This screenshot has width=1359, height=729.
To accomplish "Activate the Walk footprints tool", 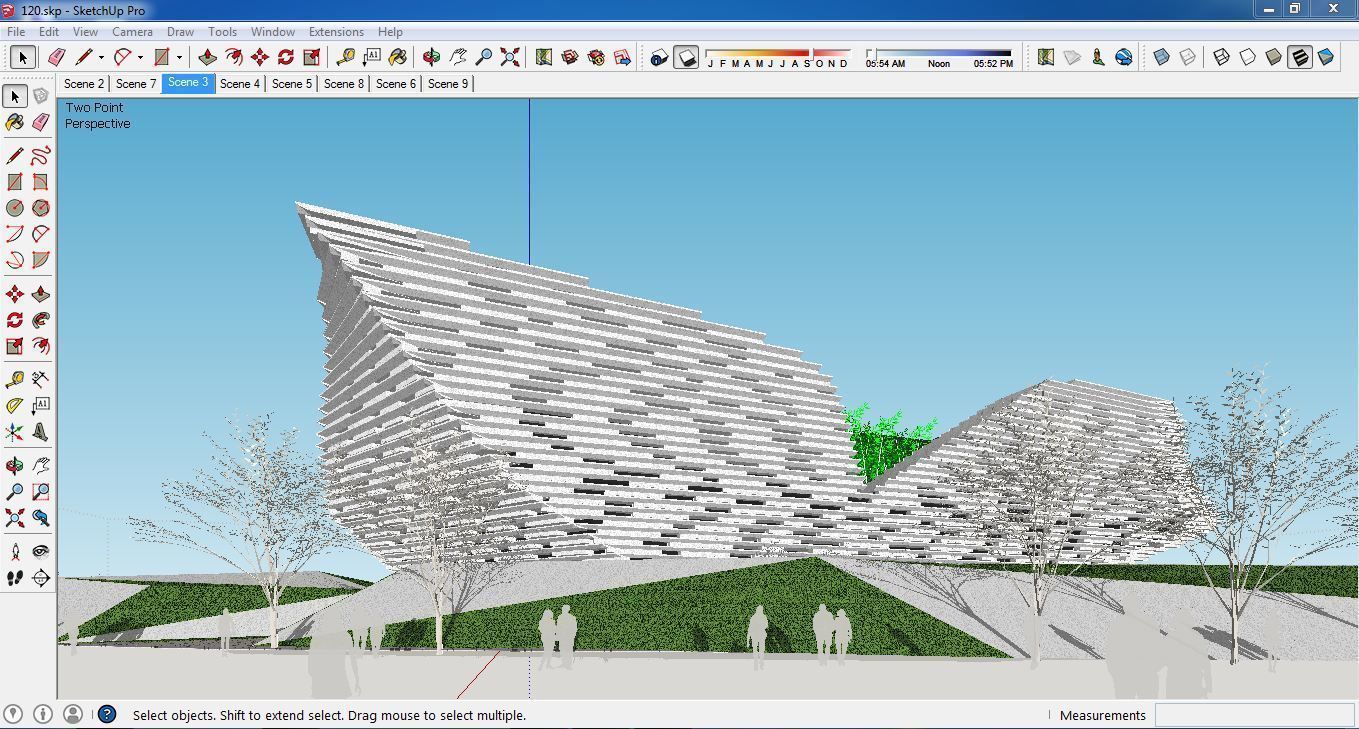I will pos(14,577).
